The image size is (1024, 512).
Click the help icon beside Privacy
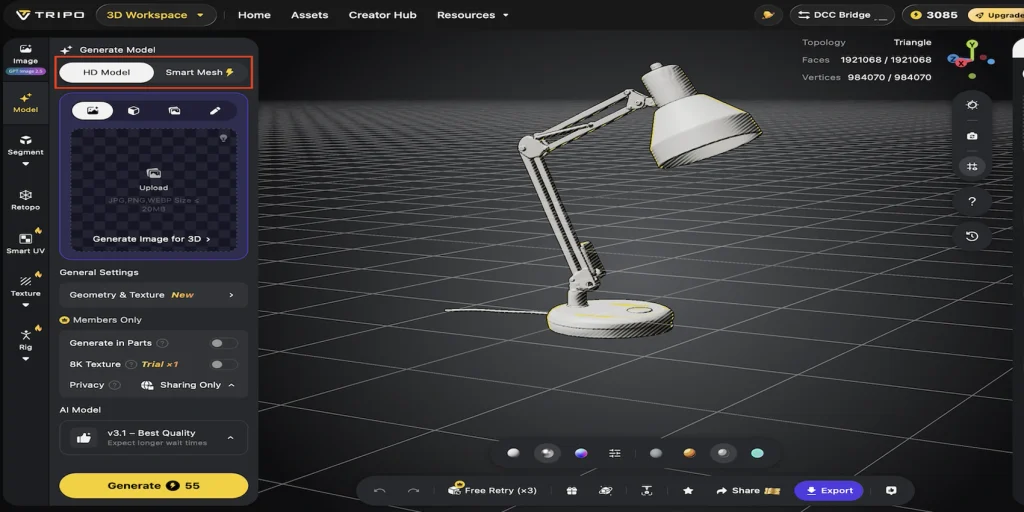pos(114,385)
